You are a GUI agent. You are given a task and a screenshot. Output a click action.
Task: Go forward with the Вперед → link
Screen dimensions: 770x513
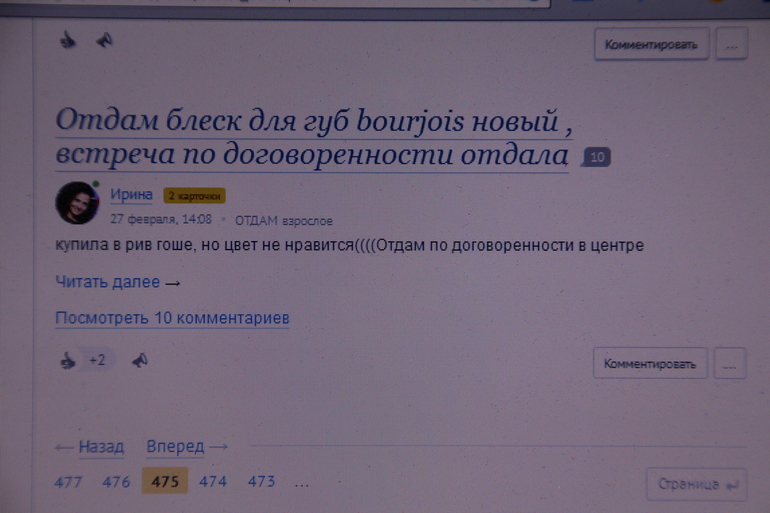[187, 446]
